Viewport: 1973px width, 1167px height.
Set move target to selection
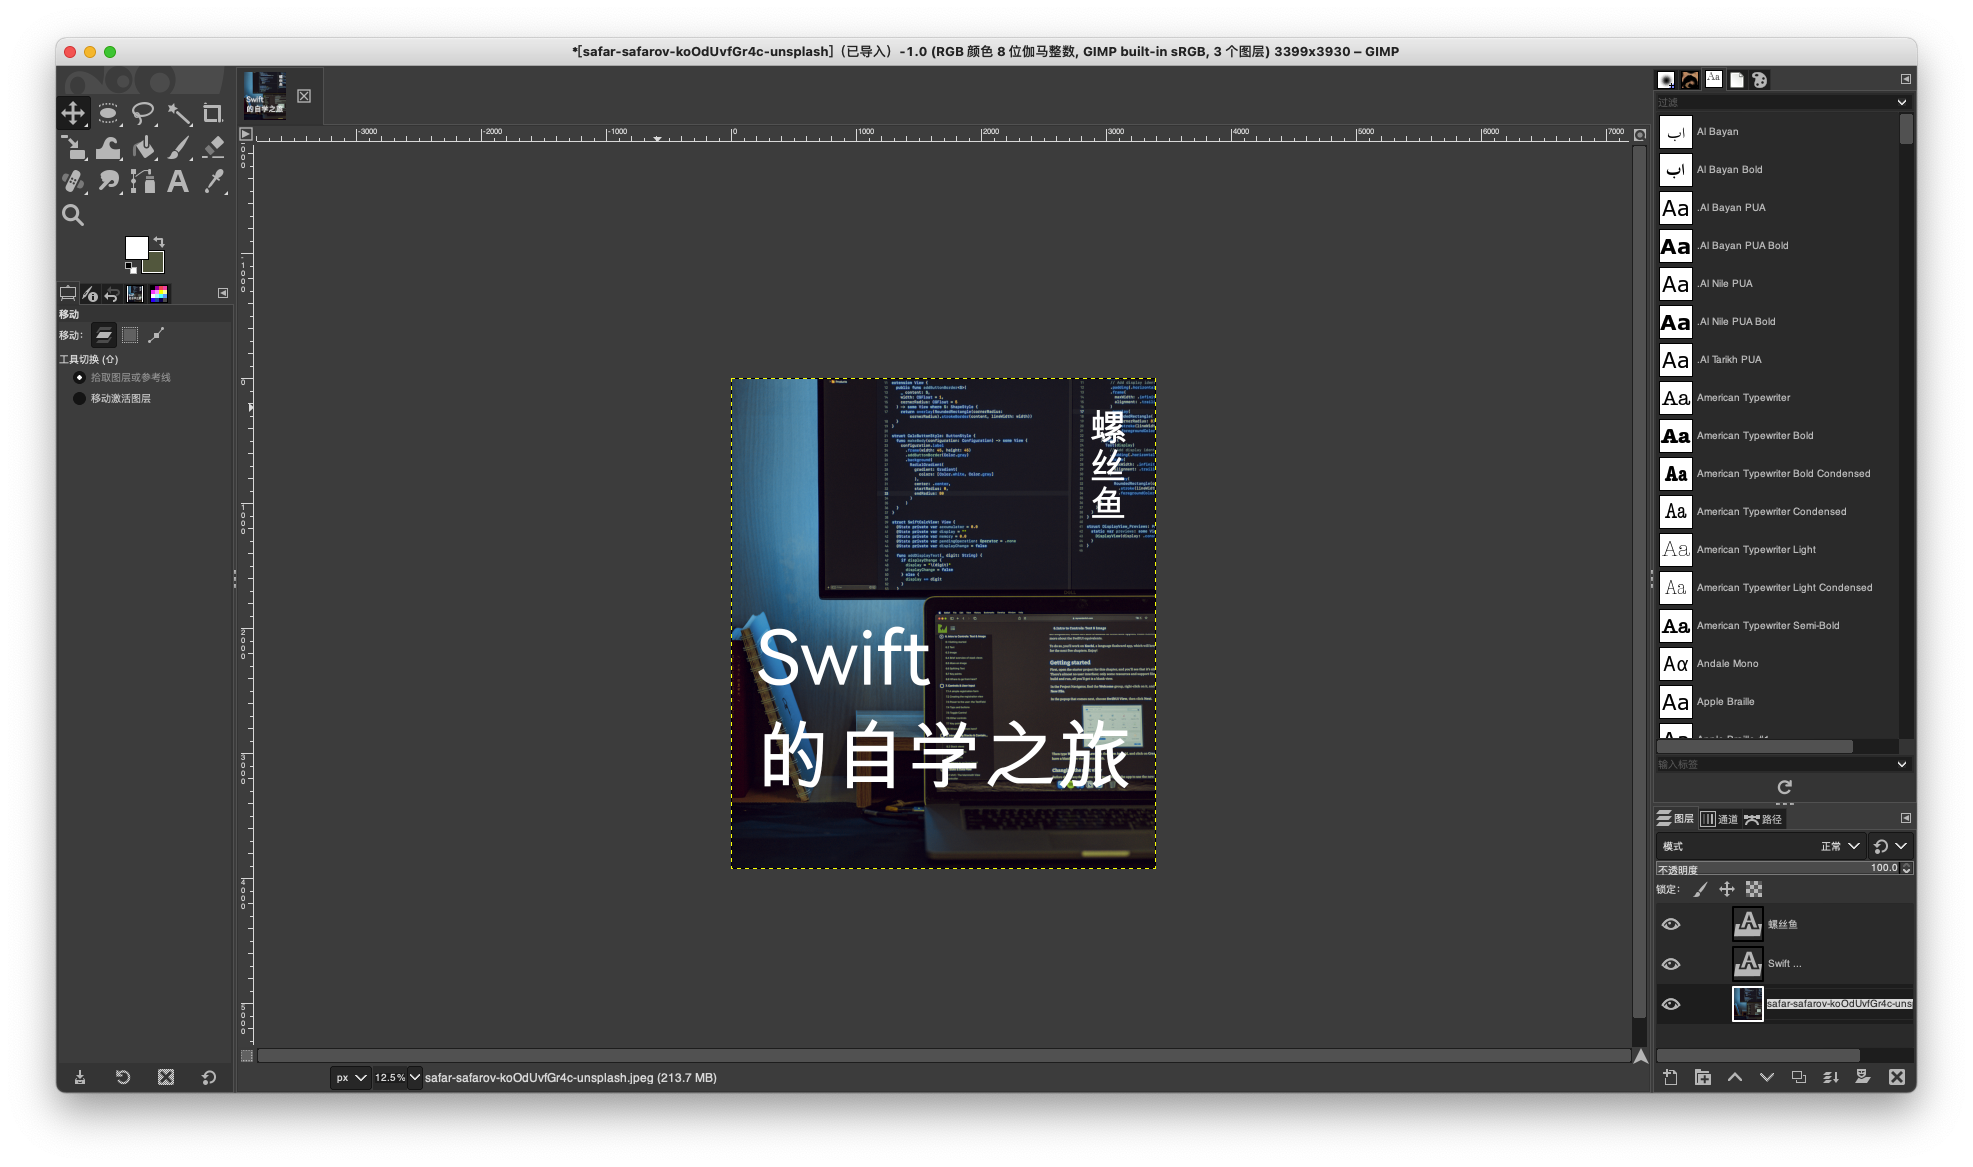(x=130, y=335)
